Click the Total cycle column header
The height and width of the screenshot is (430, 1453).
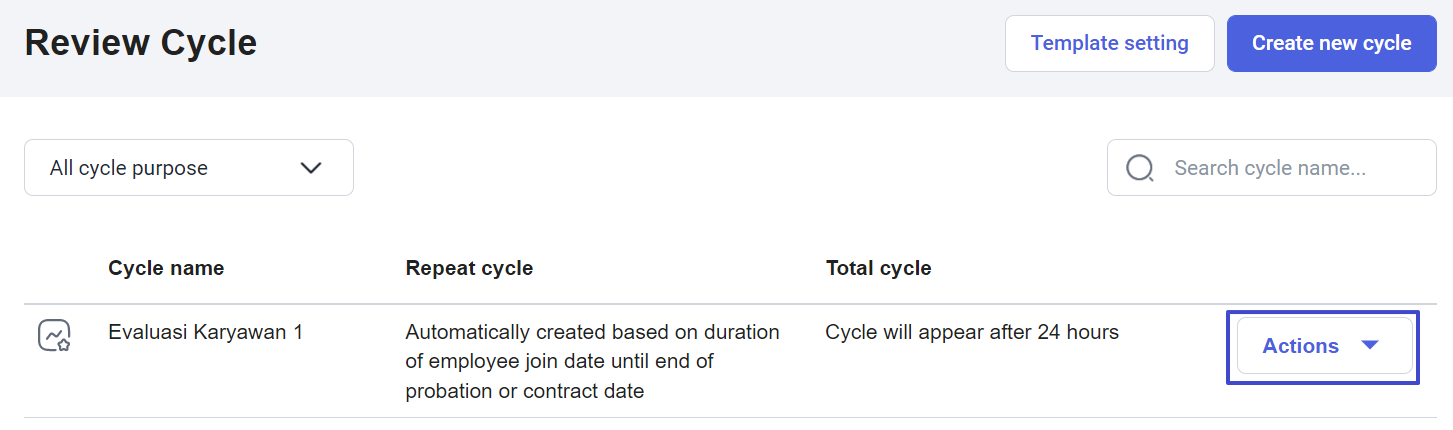pyautogui.click(x=878, y=268)
